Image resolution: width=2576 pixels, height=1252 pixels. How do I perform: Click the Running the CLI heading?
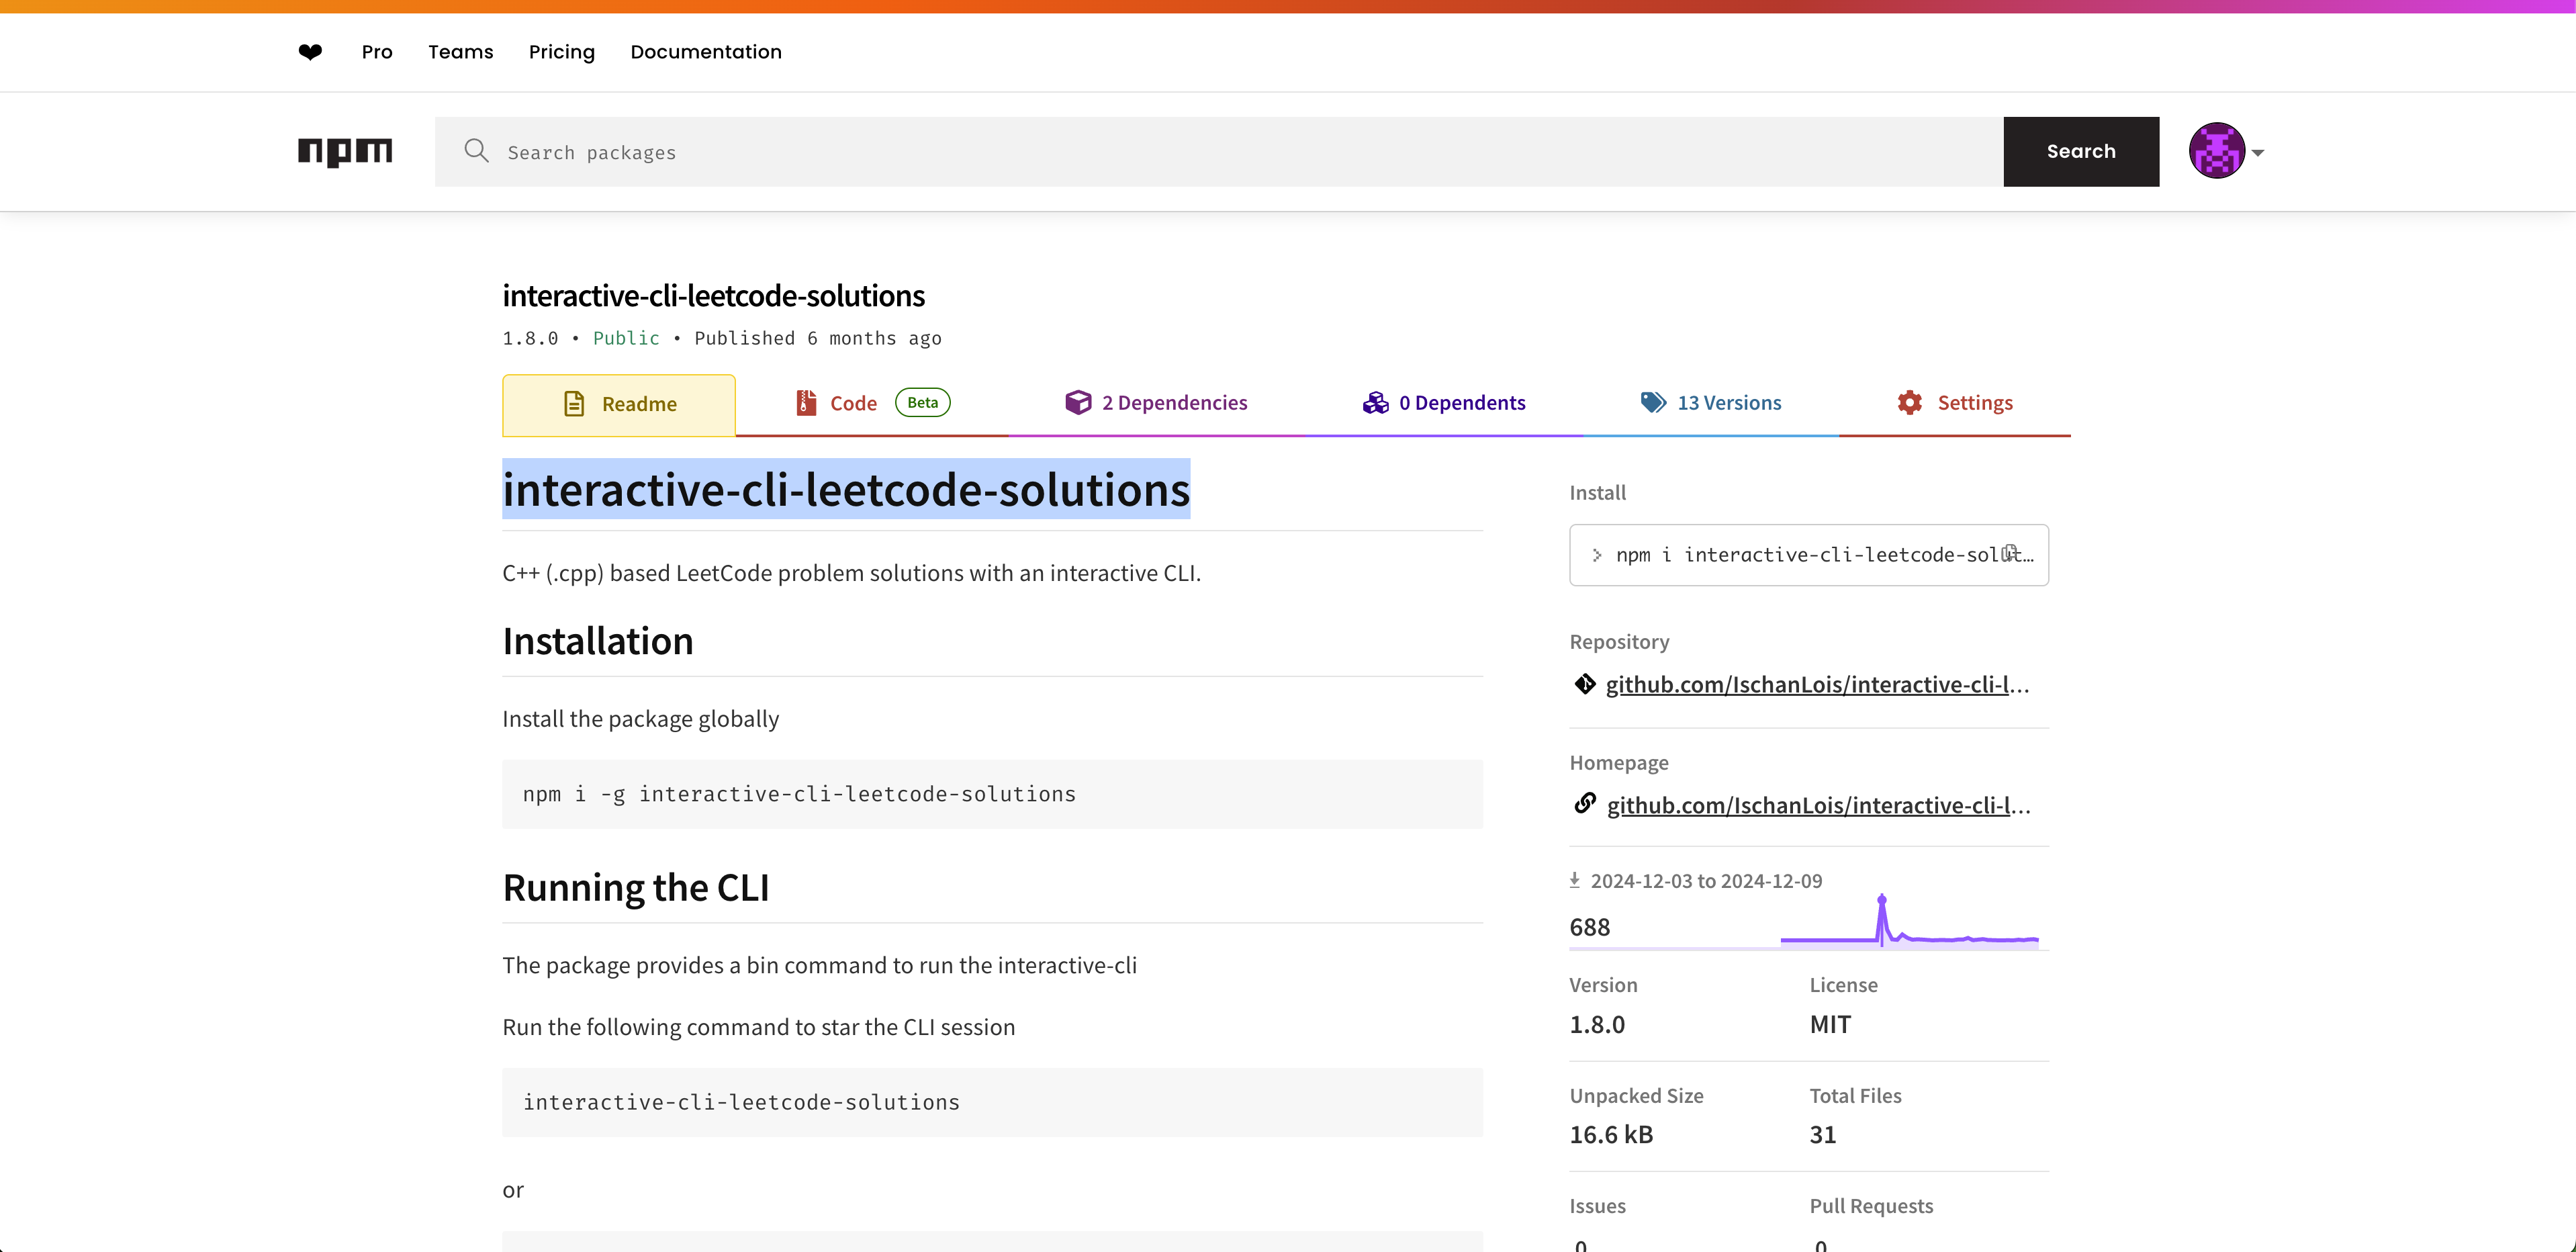point(636,888)
